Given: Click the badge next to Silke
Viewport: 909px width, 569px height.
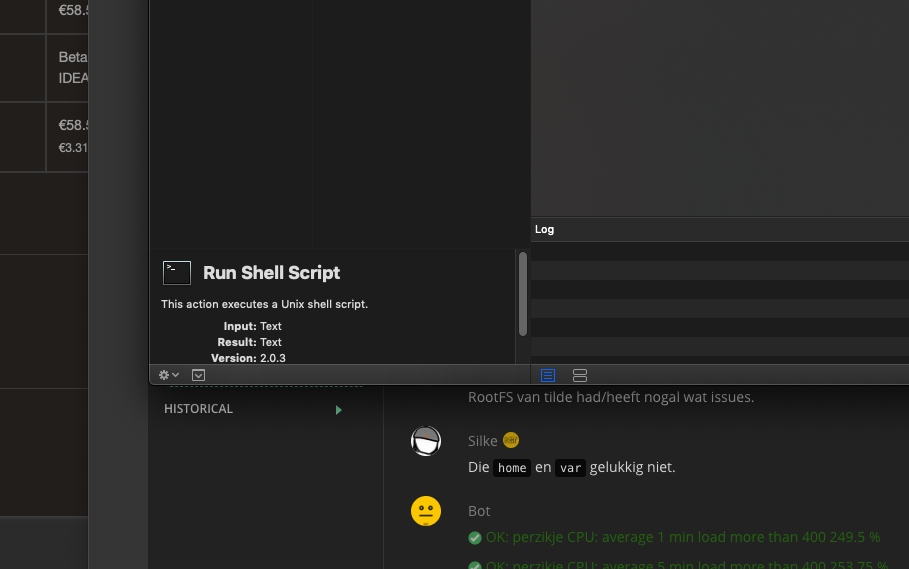Looking at the screenshot, I should (511, 440).
